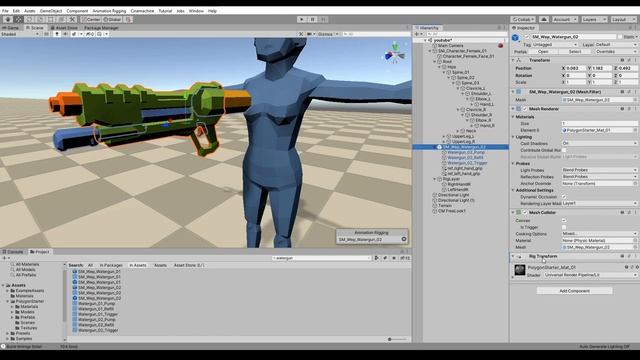This screenshot has width=640, height=360.
Task: Open the Collab dropdown
Action: (523, 19)
